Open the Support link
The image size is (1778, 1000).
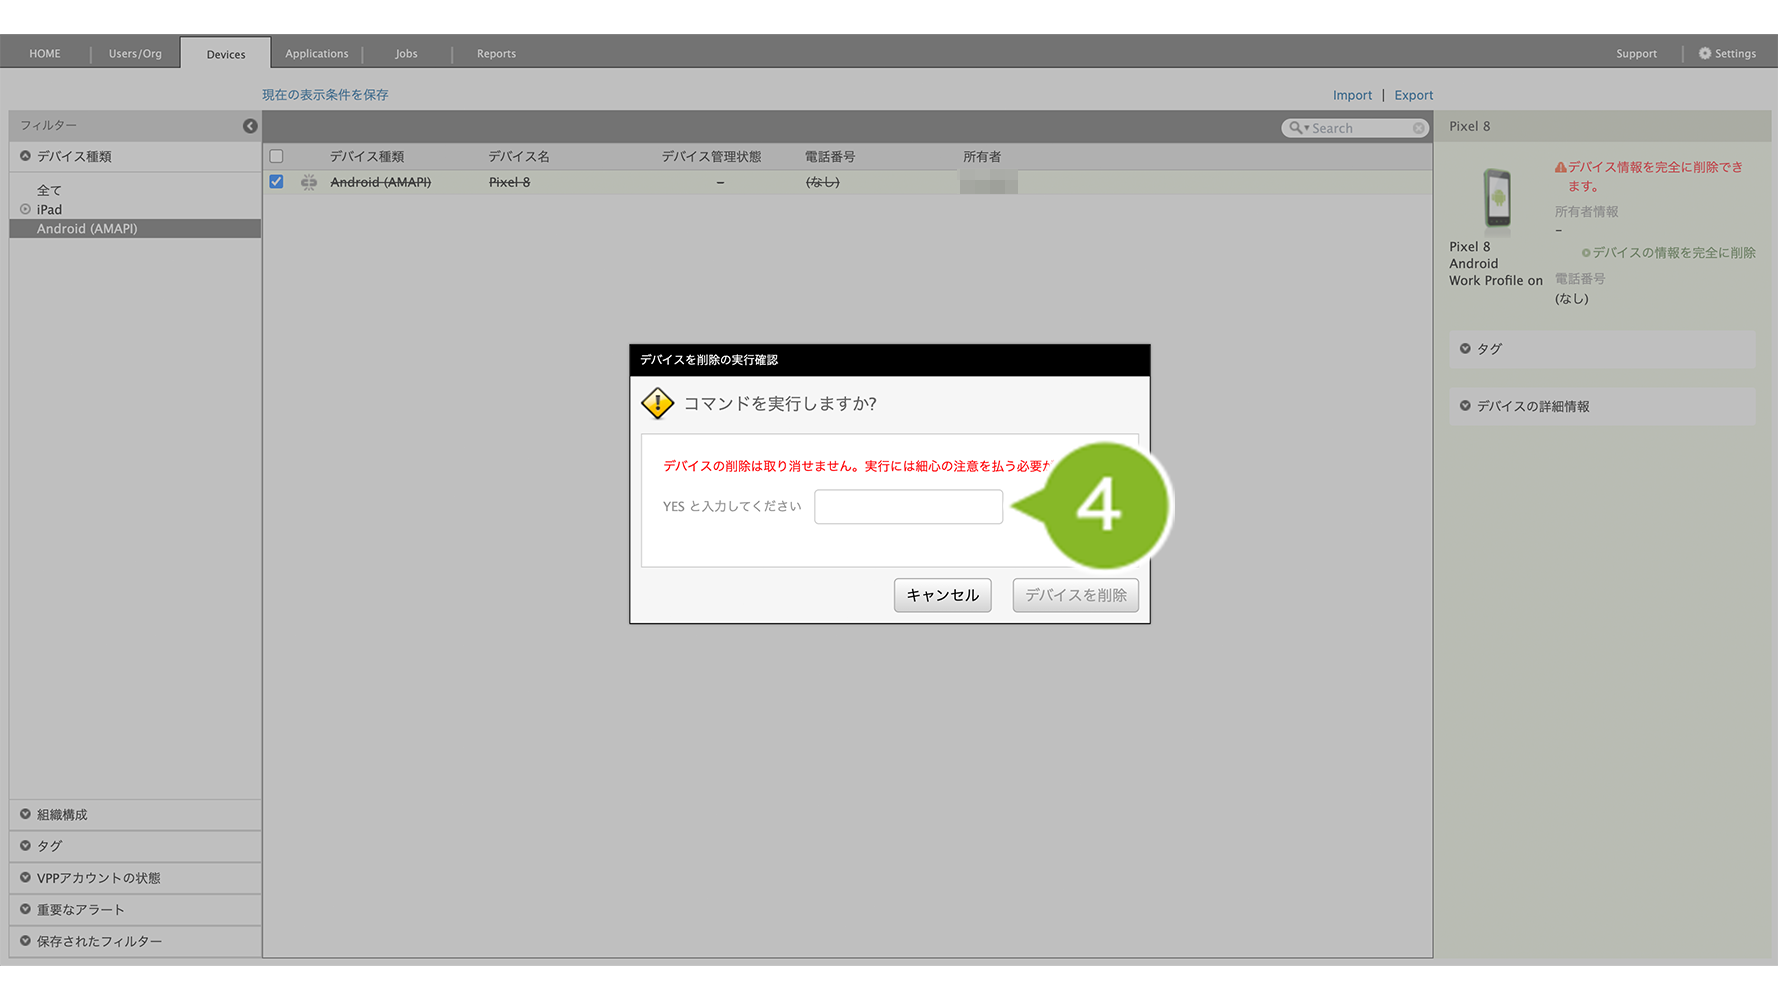tap(1636, 53)
